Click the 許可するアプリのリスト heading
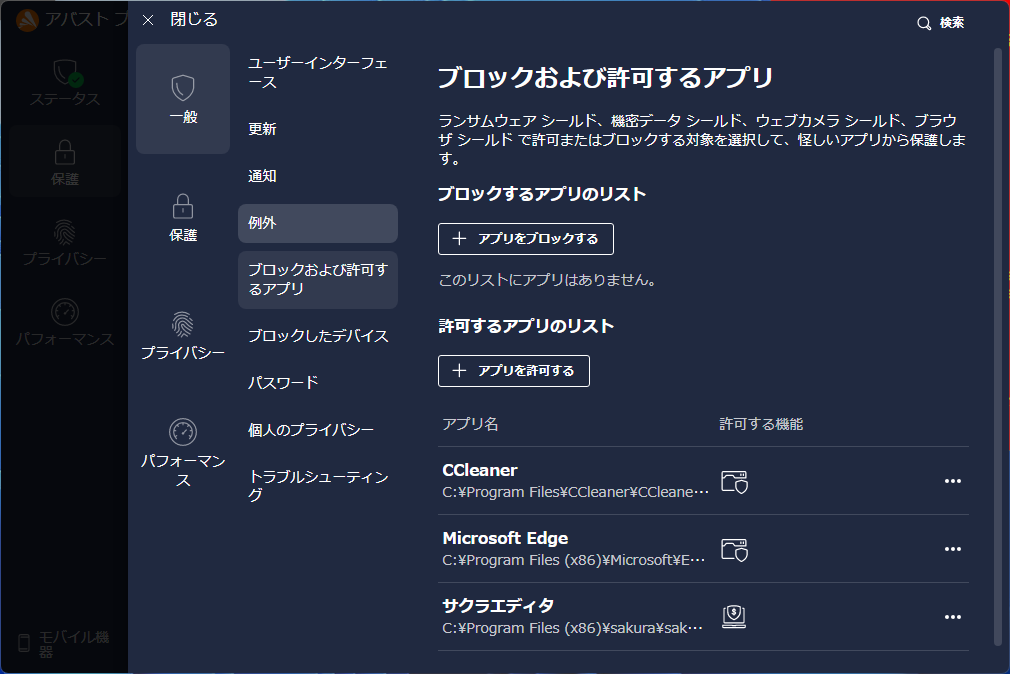 pyautogui.click(x=526, y=326)
